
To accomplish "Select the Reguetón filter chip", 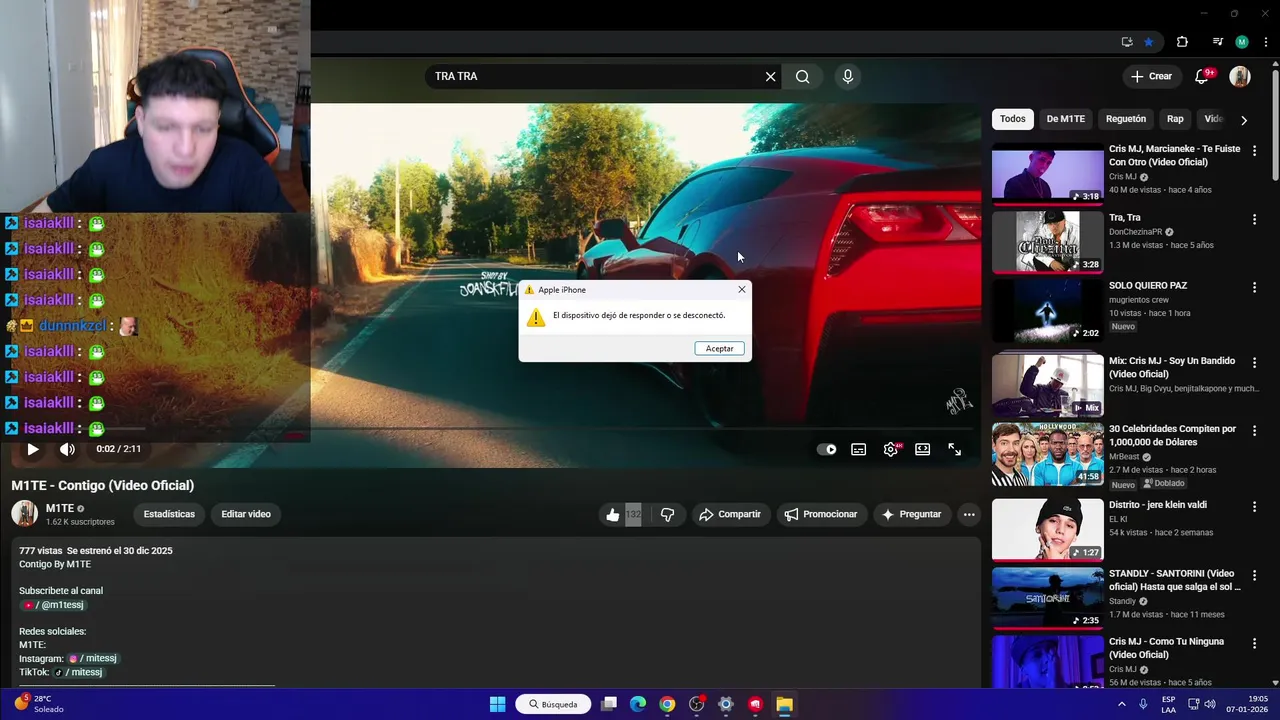I will pos(1126,119).
